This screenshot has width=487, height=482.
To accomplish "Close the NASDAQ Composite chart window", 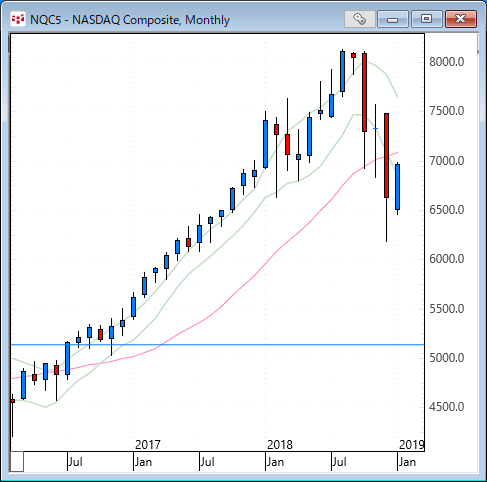I will click(461, 19).
